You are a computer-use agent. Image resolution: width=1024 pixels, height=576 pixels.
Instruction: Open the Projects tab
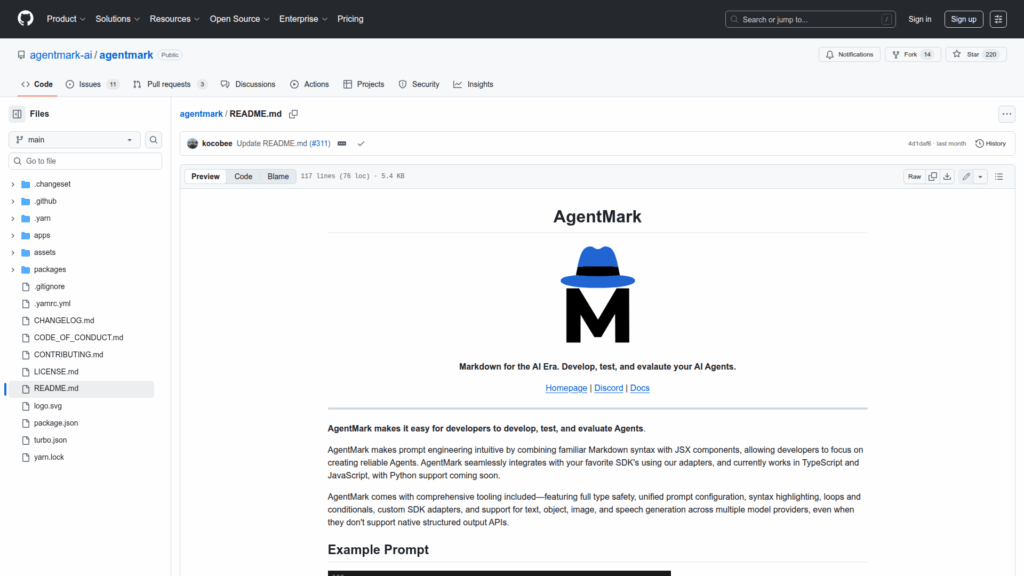coord(364,84)
